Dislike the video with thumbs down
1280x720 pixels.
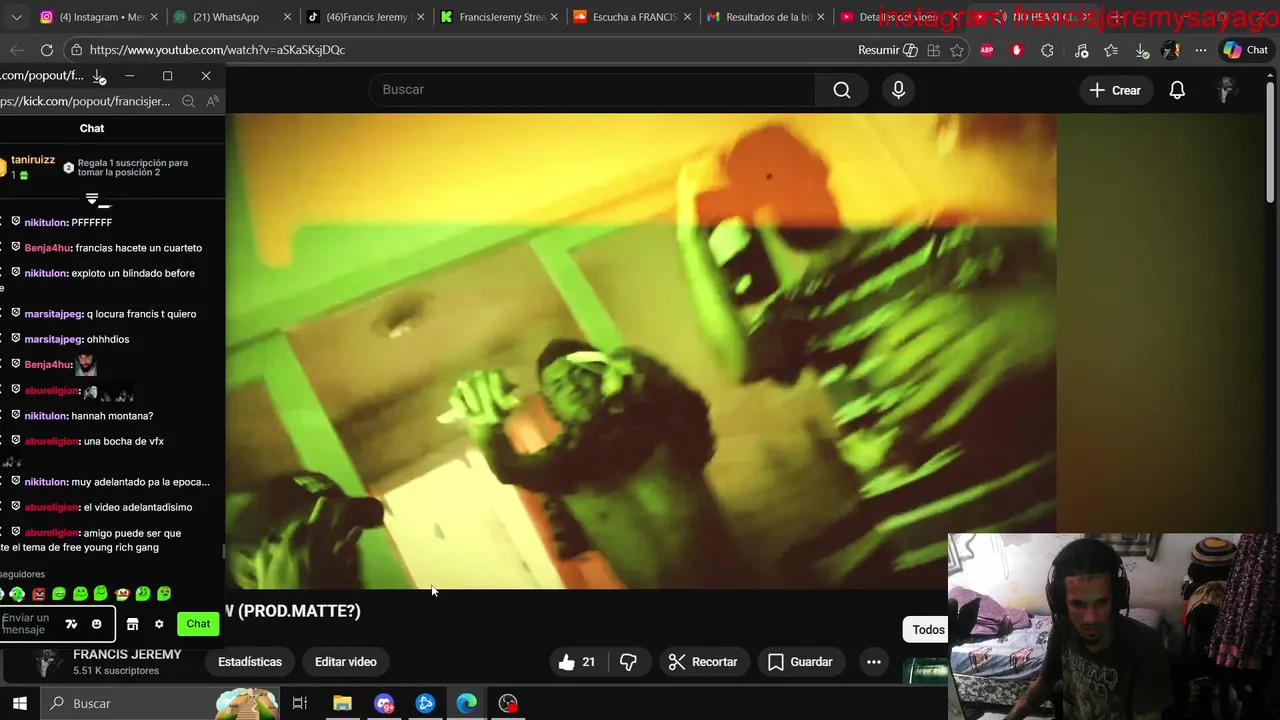coord(628,662)
